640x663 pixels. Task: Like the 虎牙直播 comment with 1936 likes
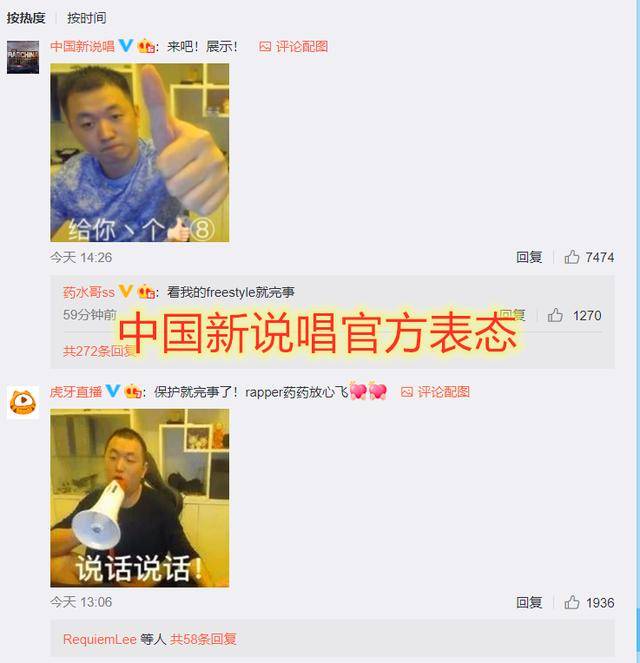coord(572,602)
